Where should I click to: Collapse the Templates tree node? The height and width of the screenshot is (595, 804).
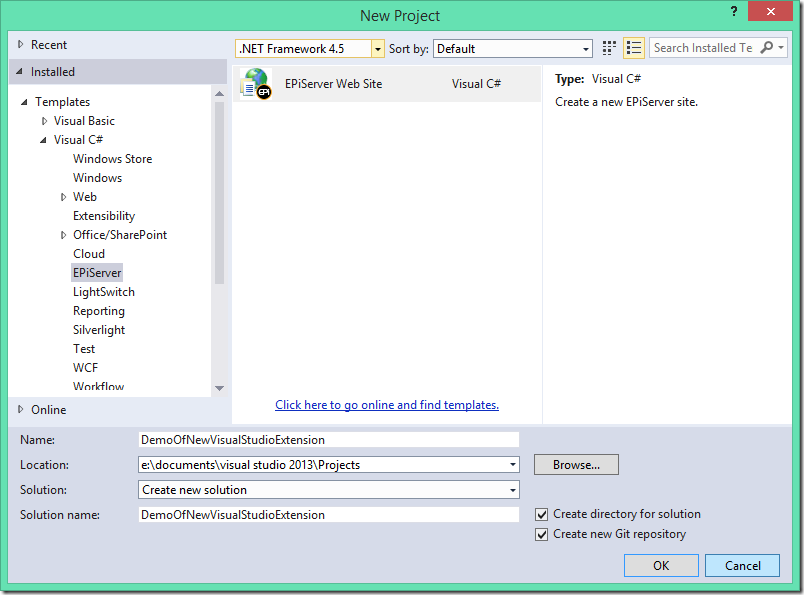pyautogui.click(x=24, y=102)
